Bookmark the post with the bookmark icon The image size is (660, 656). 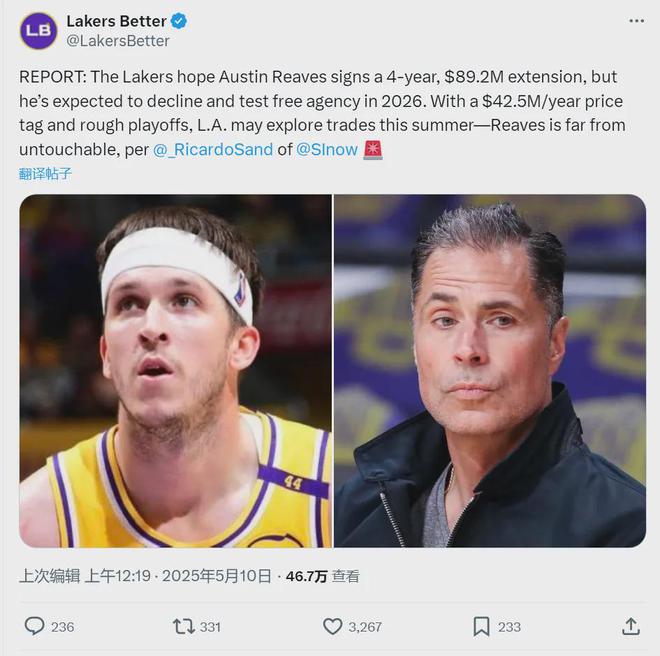pyautogui.click(x=481, y=626)
